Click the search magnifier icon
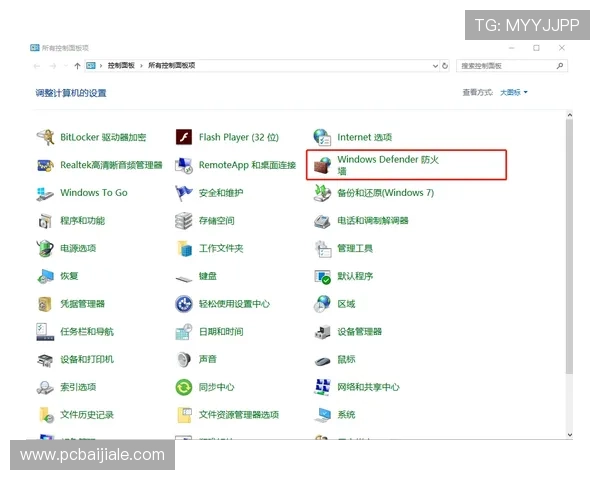The width and height of the screenshot is (600, 480). pos(560,66)
